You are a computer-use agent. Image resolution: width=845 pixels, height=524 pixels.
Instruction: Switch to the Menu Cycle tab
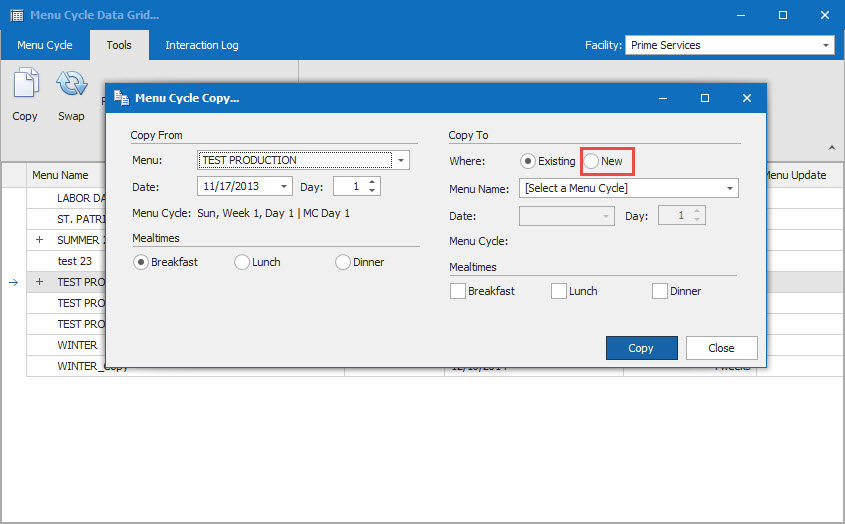(x=45, y=45)
